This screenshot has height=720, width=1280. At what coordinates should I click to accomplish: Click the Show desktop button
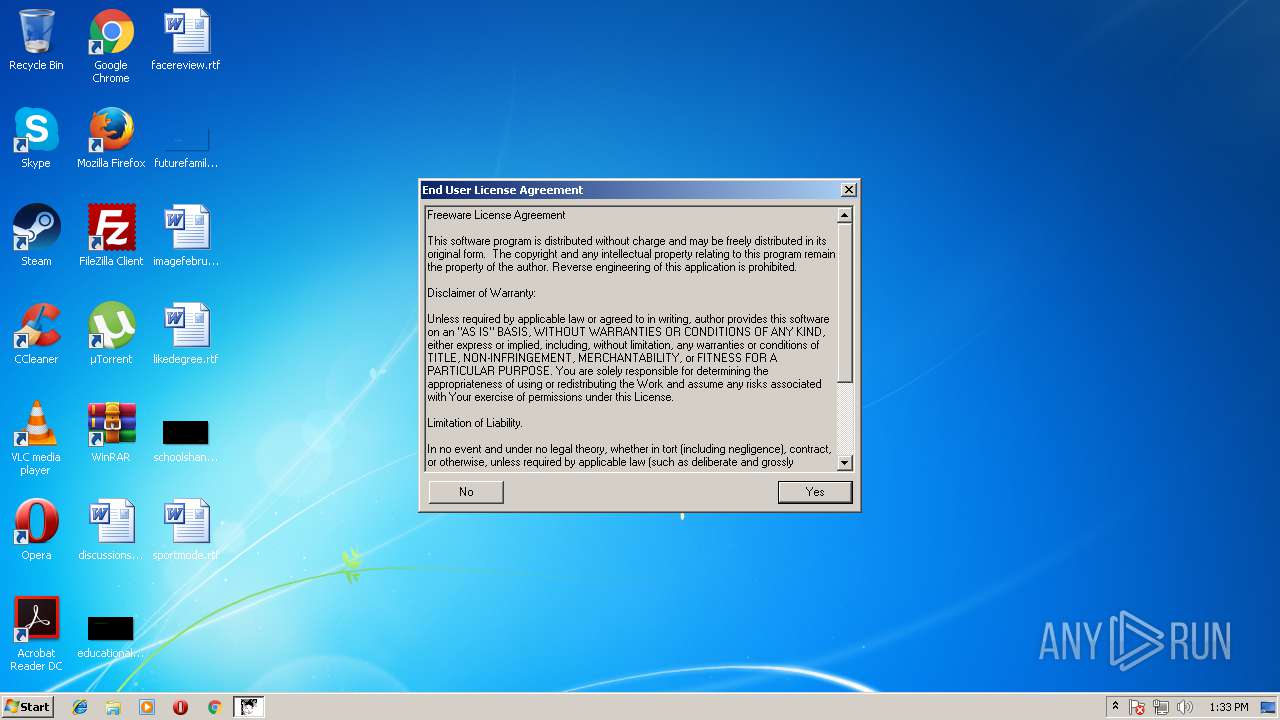(x=1268, y=707)
